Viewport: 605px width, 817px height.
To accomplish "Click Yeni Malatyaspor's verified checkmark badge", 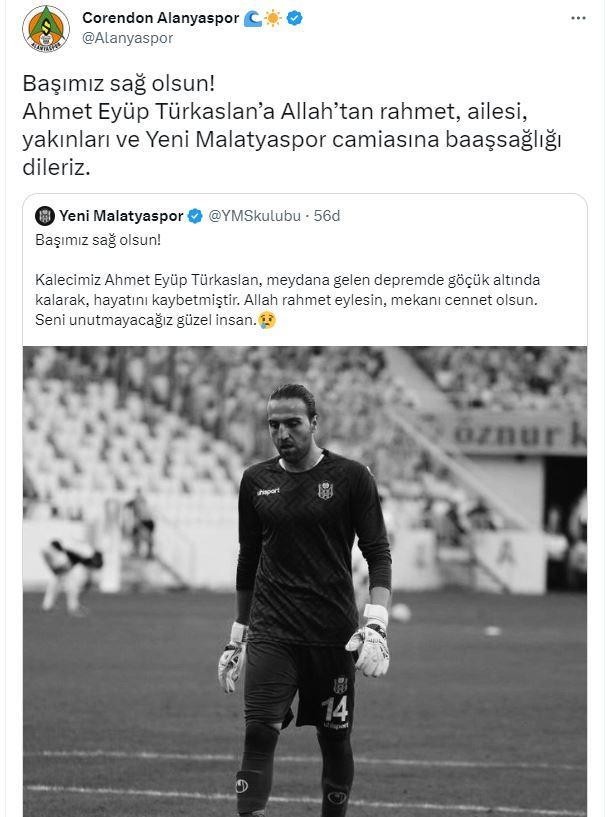I will pos(195,216).
